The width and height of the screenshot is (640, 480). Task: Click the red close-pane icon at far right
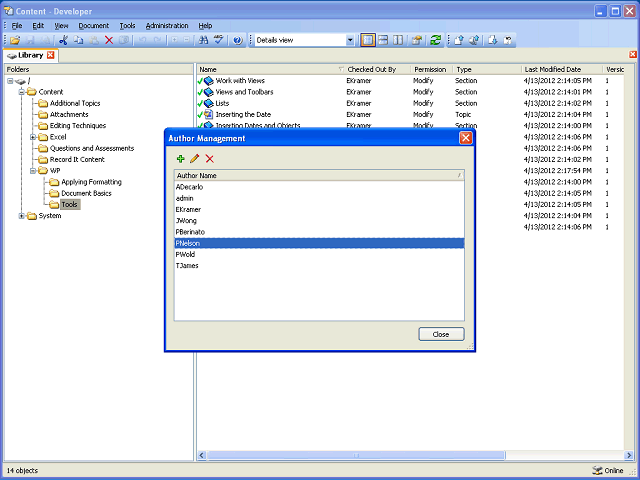pos(633,55)
